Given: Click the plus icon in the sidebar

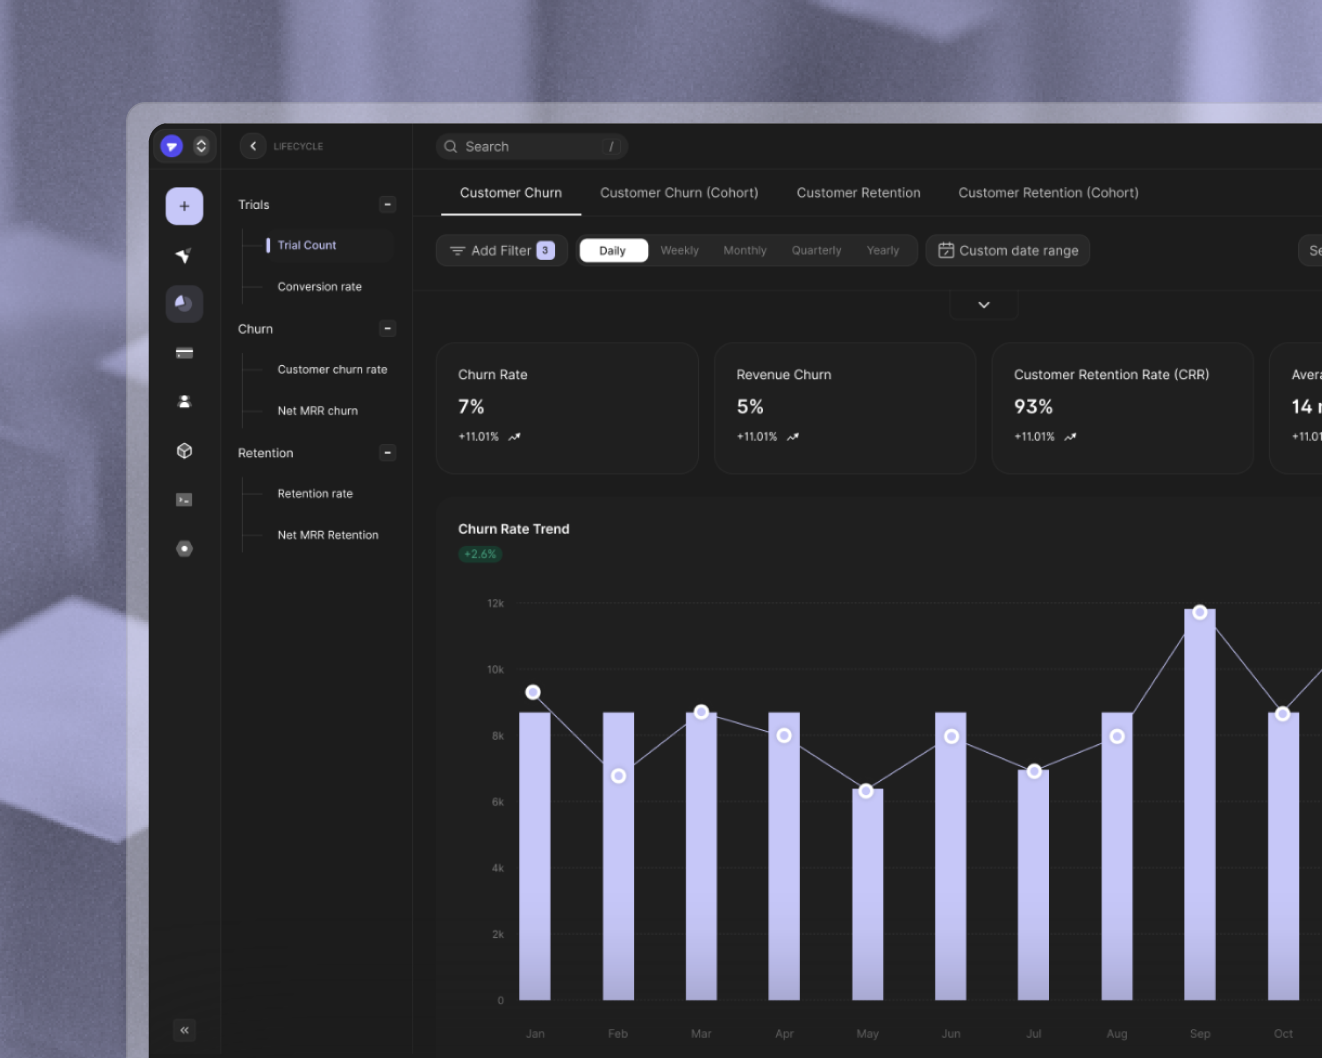Looking at the screenshot, I should click(x=184, y=206).
